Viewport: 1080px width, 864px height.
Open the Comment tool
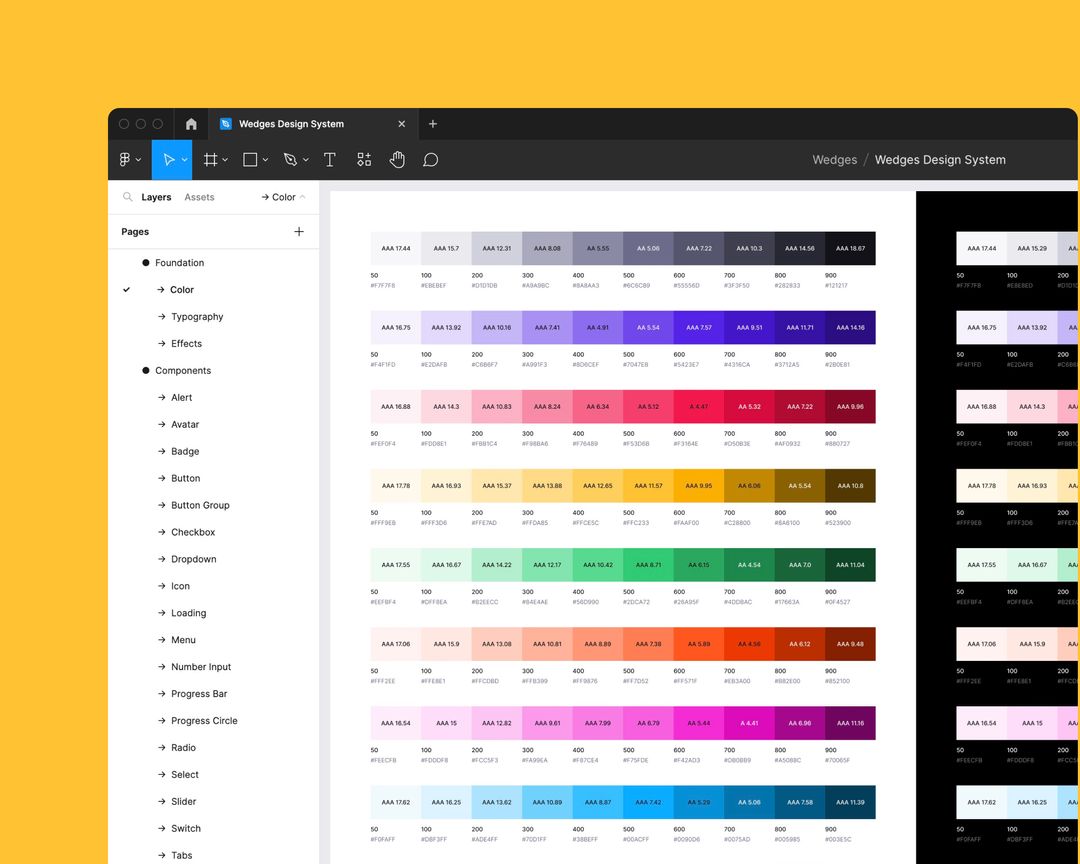[430, 159]
